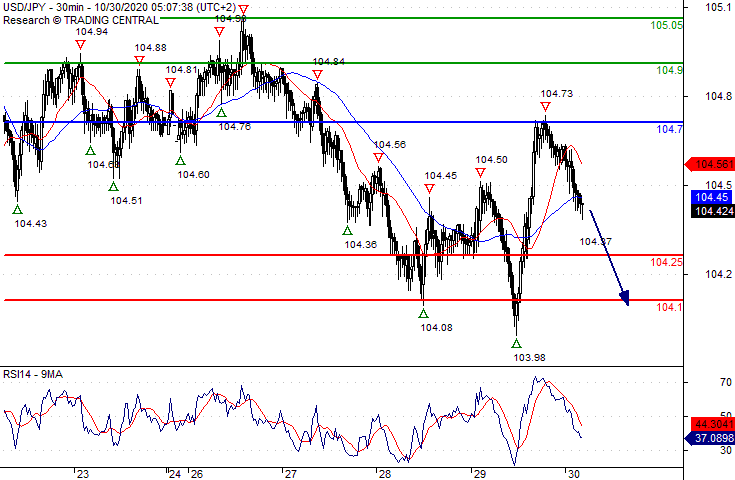
Task: Select the red triangle marker at 104.73
Action: 545,106
